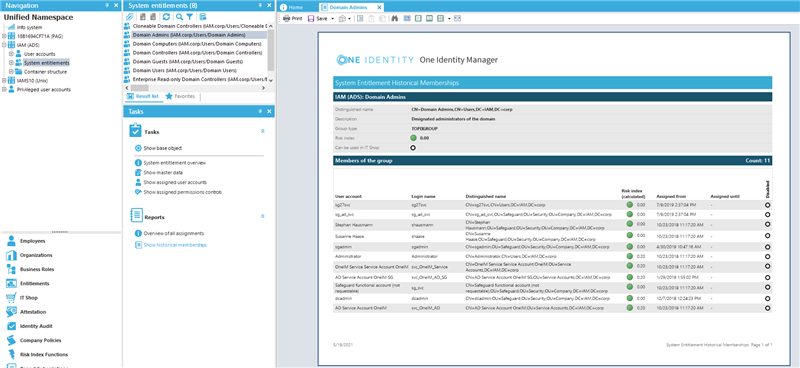The width and height of the screenshot is (800, 368).
Task: Open the Save dropdown arrow
Action: [333, 18]
